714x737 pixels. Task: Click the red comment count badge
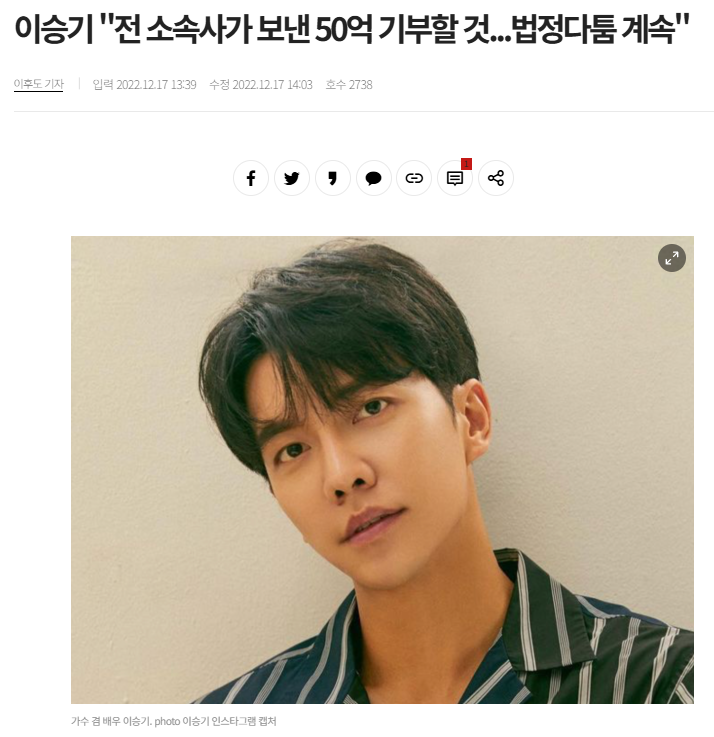pyautogui.click(x=466, y=164)
